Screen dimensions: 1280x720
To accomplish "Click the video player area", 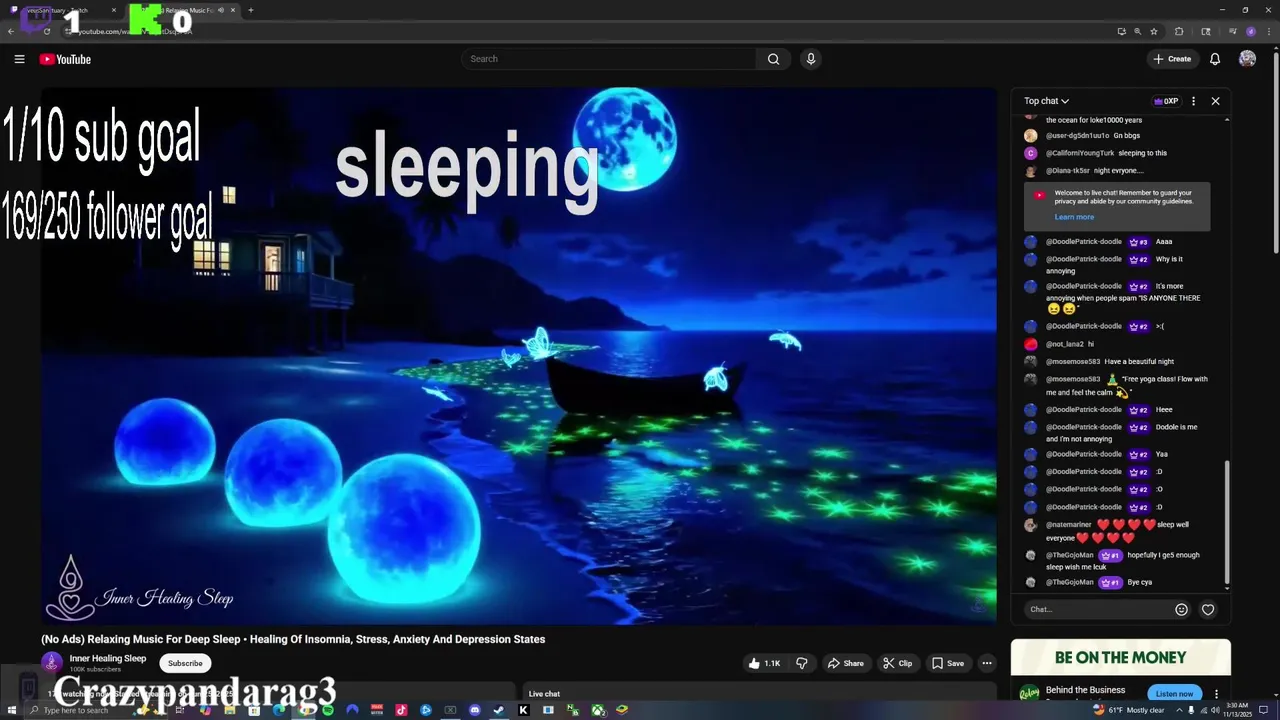I will 519,356.
